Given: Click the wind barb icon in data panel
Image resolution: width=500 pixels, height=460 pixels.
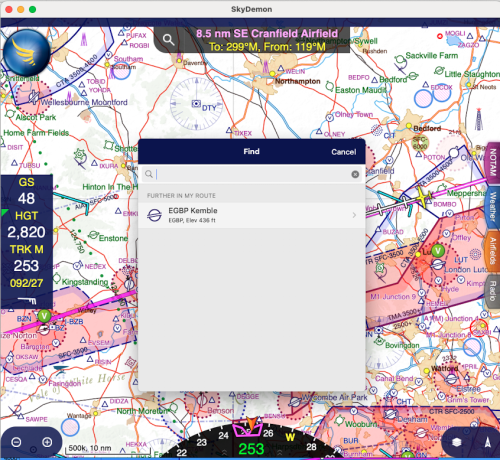Looking at the screenshot, I should (27, 300).
